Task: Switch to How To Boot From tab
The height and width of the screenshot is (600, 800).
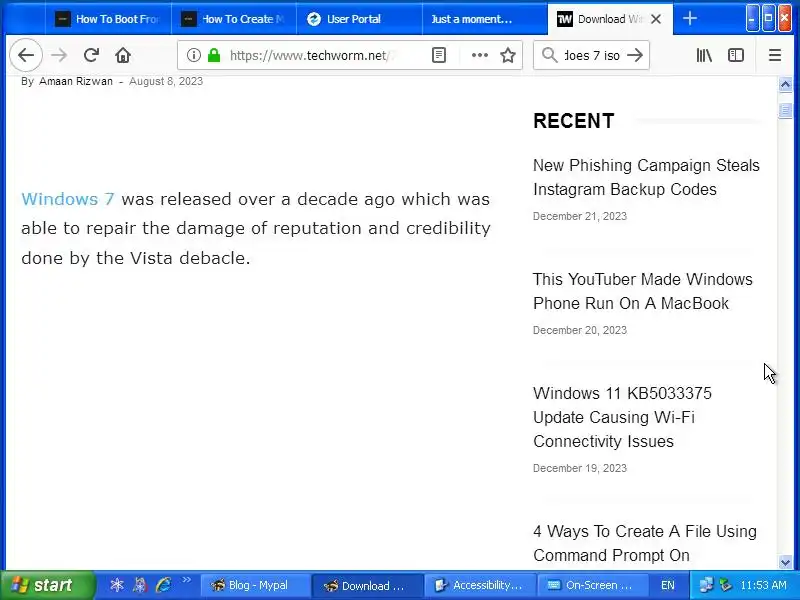Action: click(108, 19)
